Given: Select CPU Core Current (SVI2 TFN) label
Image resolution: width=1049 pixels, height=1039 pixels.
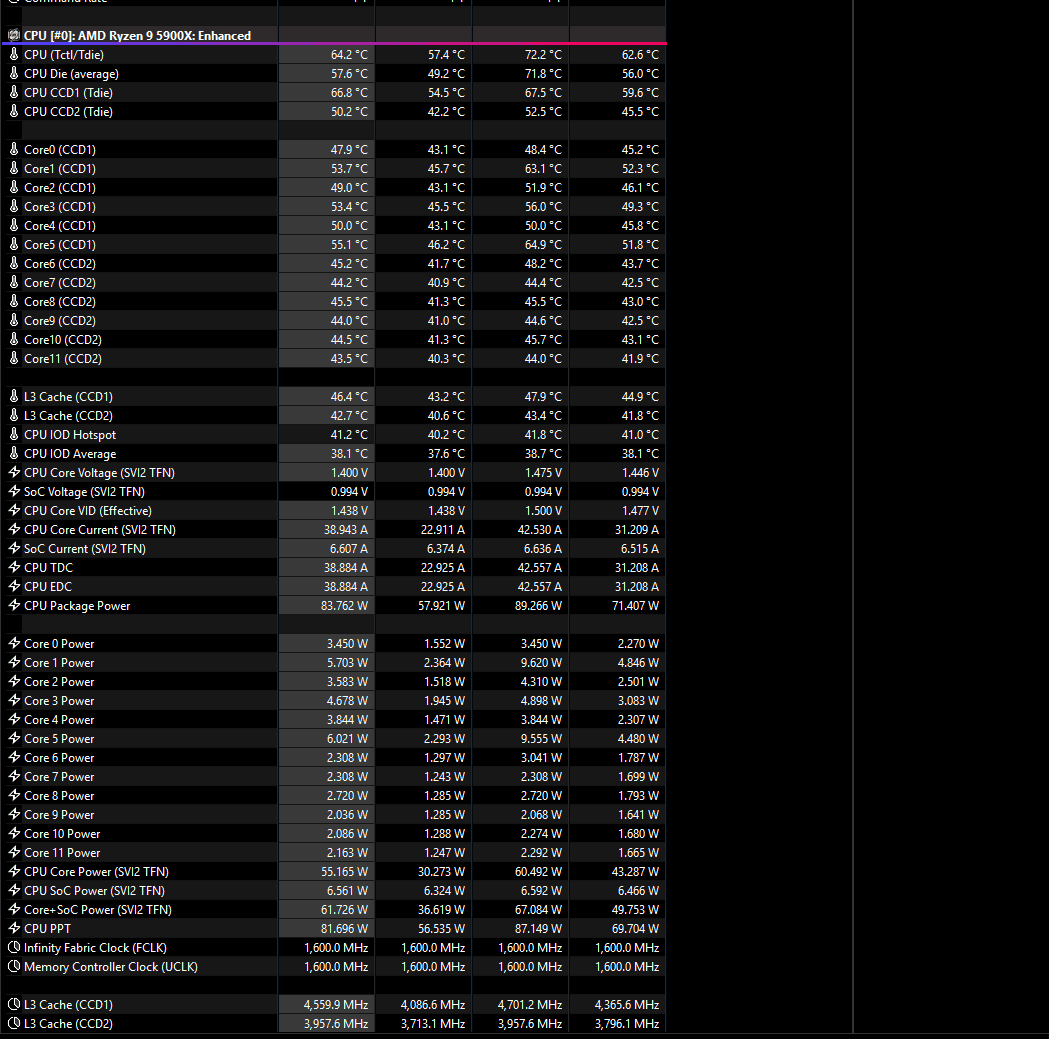Looking at the screenshot, I should [100, 529].
